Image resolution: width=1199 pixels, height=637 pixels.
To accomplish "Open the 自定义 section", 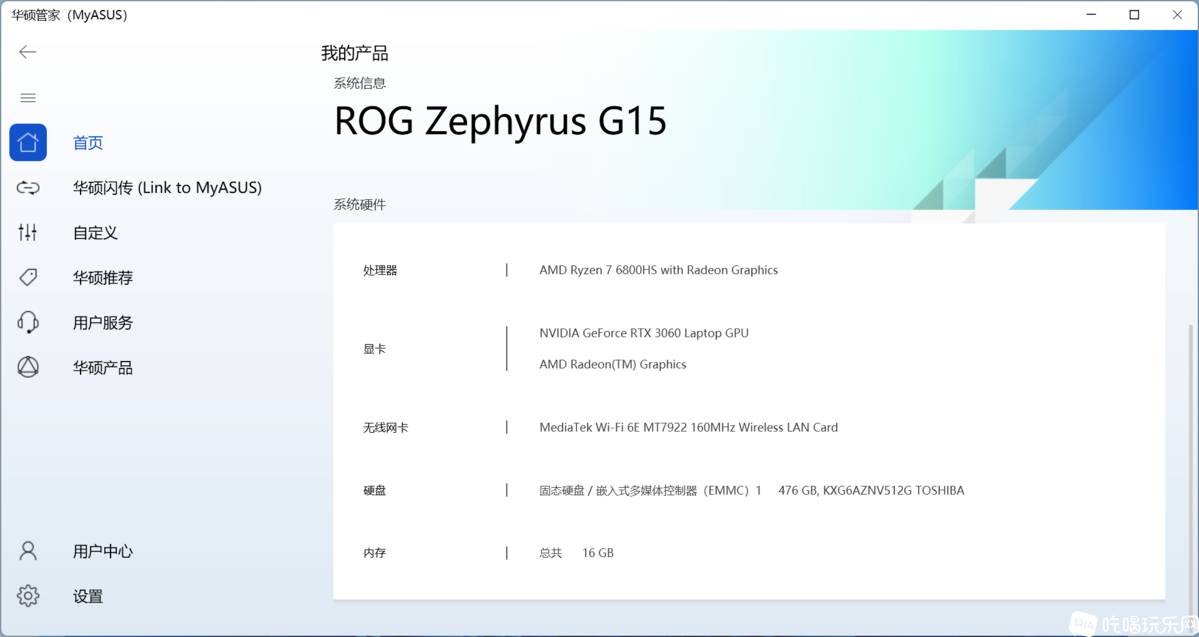I will 96,232.
